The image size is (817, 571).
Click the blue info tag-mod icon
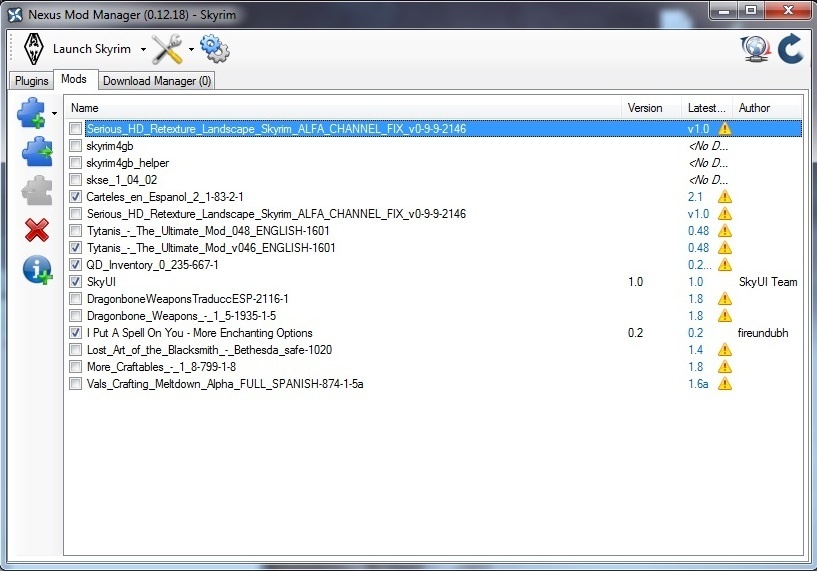pos(37,269)
